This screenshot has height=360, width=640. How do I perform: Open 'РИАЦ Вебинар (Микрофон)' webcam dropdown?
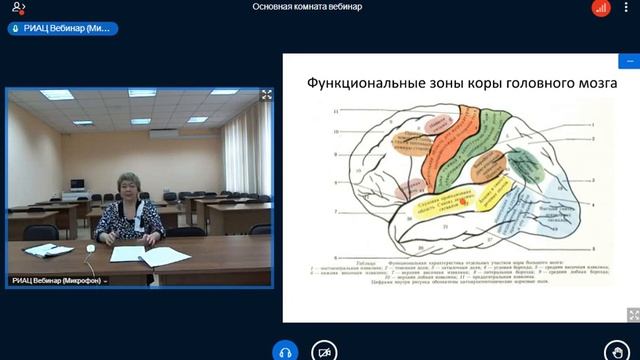pyautogui.click(x=59, y=281)
